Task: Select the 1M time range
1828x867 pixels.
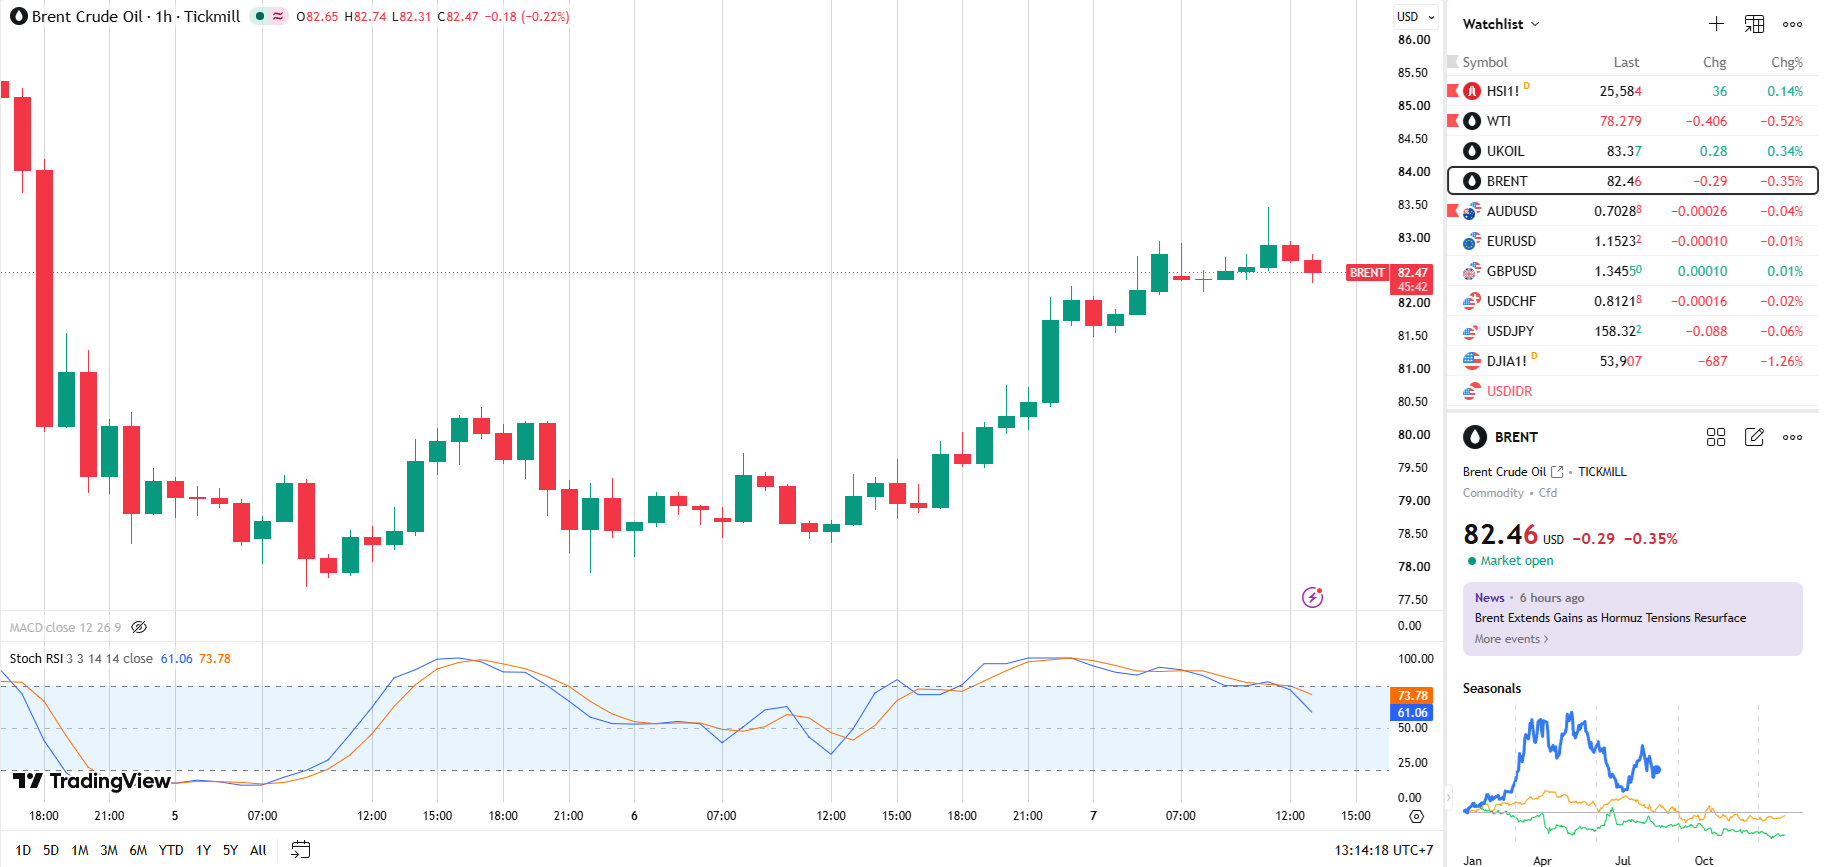Action: [80, 850]
